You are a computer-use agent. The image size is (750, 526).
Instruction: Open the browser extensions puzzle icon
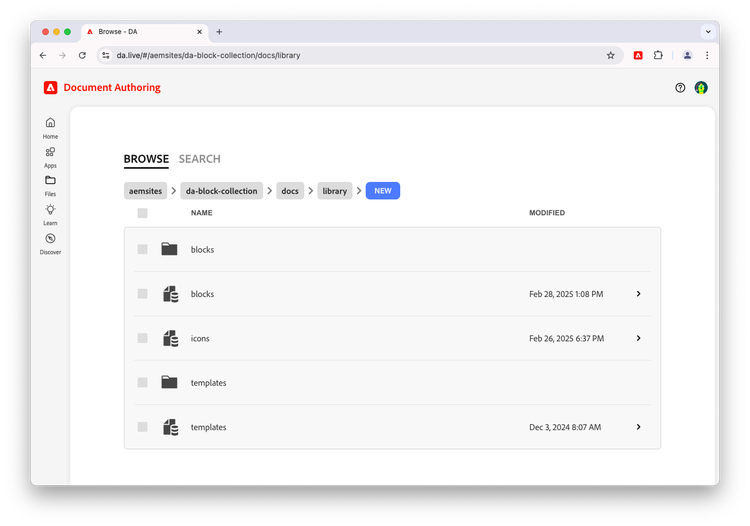[658, 55]
